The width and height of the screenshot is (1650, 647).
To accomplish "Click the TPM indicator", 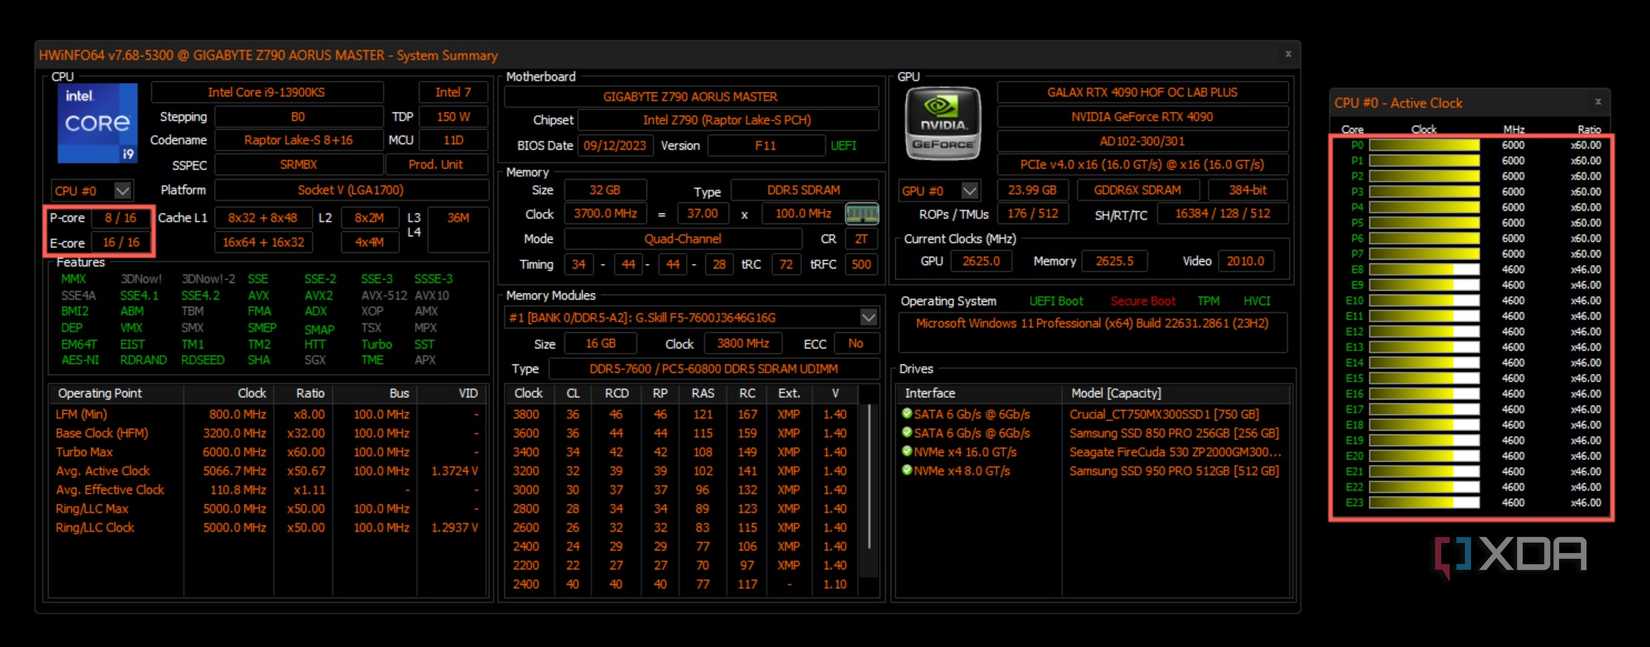I will 1208,301.
